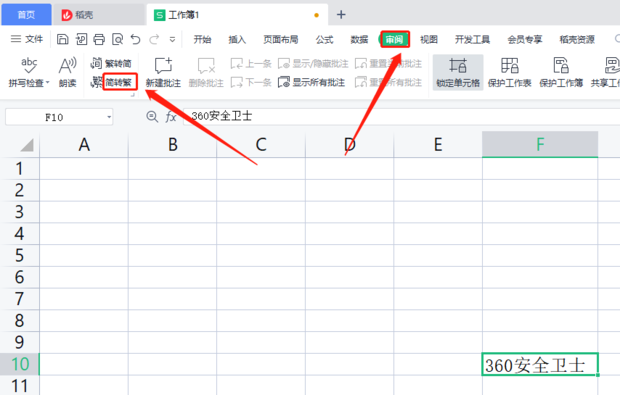The height and width of the screenshot is (395, 620).
Task: Click the Name Box showing F10
Action: pos(54,117)
